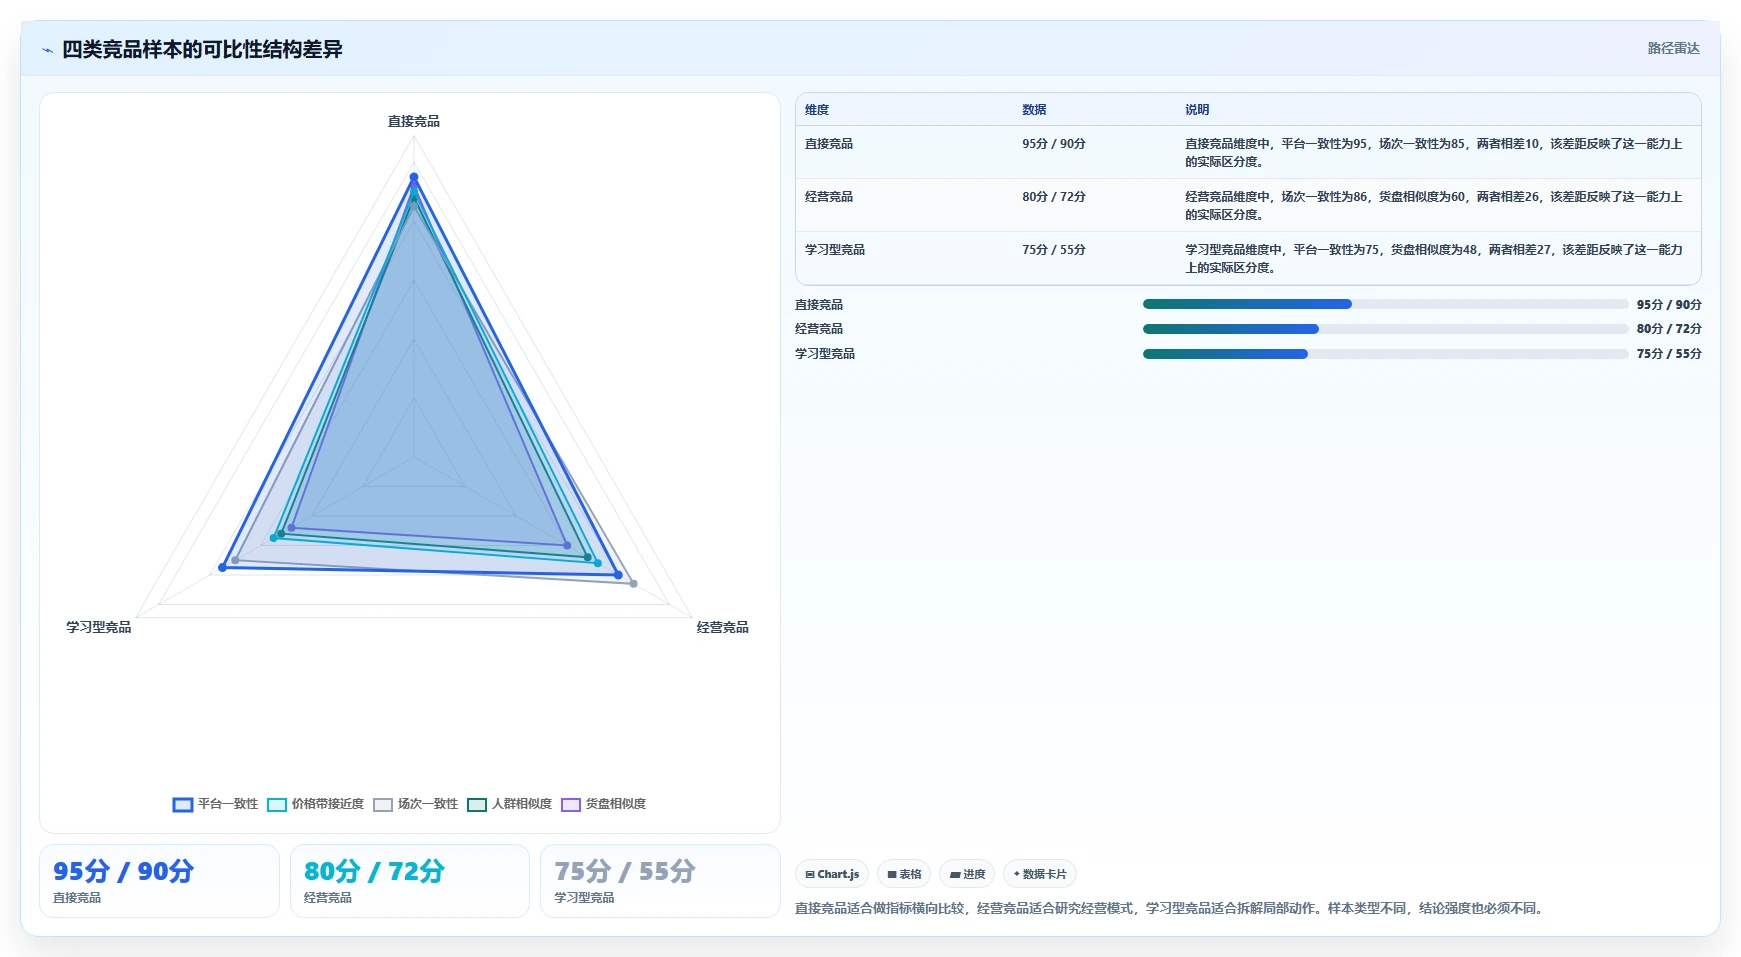Click the 经营竞品 cell in table
Image resolution: width=1741 pixels, height=957 pixels.
829,197
